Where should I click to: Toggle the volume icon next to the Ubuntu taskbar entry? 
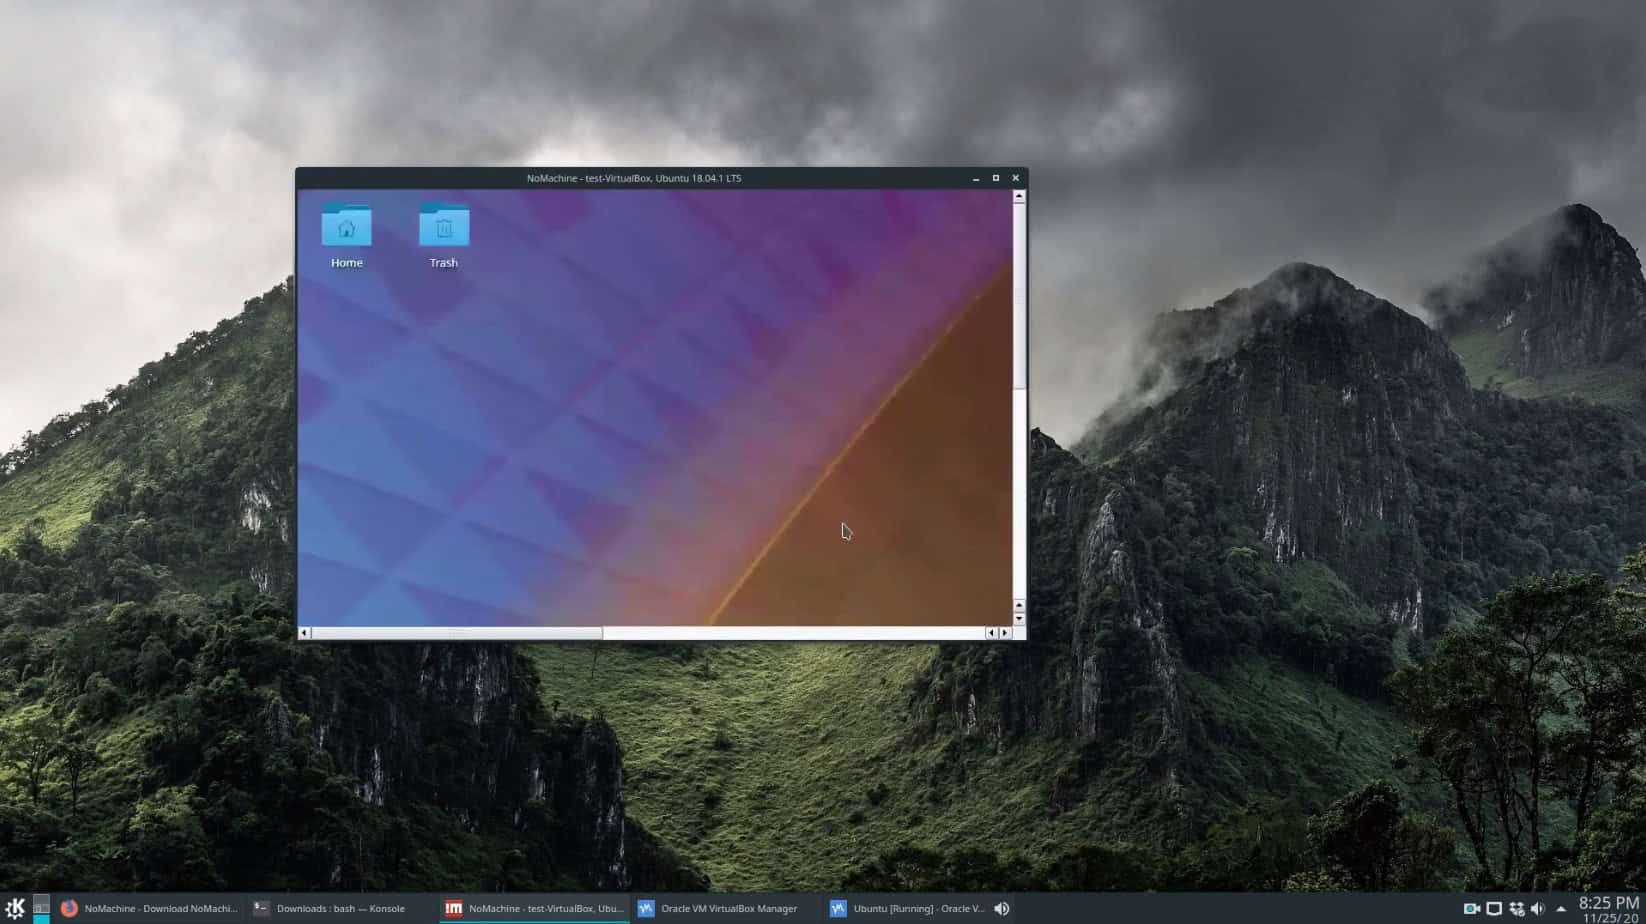(1001, 908)
